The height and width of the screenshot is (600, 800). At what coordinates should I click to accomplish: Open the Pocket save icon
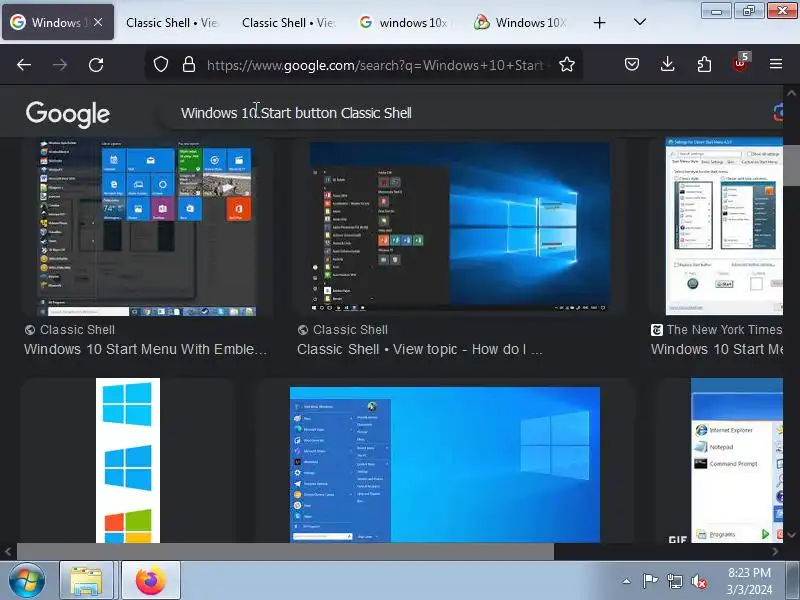632,64
